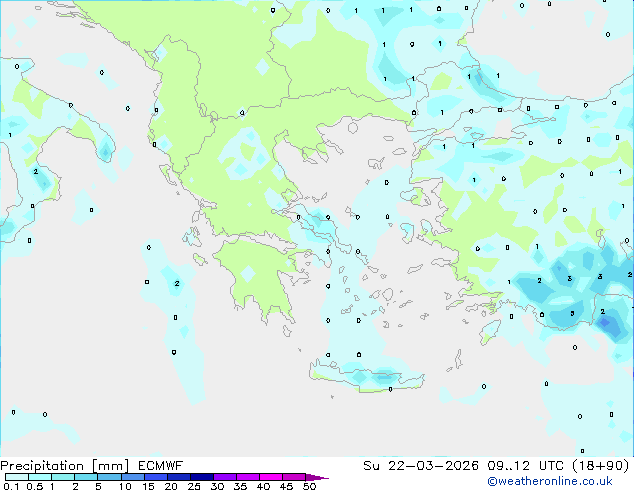Click the weatheronline.co.uk copyright link
The height and width of the screenshot is (490, 634).
click(550, 481)
